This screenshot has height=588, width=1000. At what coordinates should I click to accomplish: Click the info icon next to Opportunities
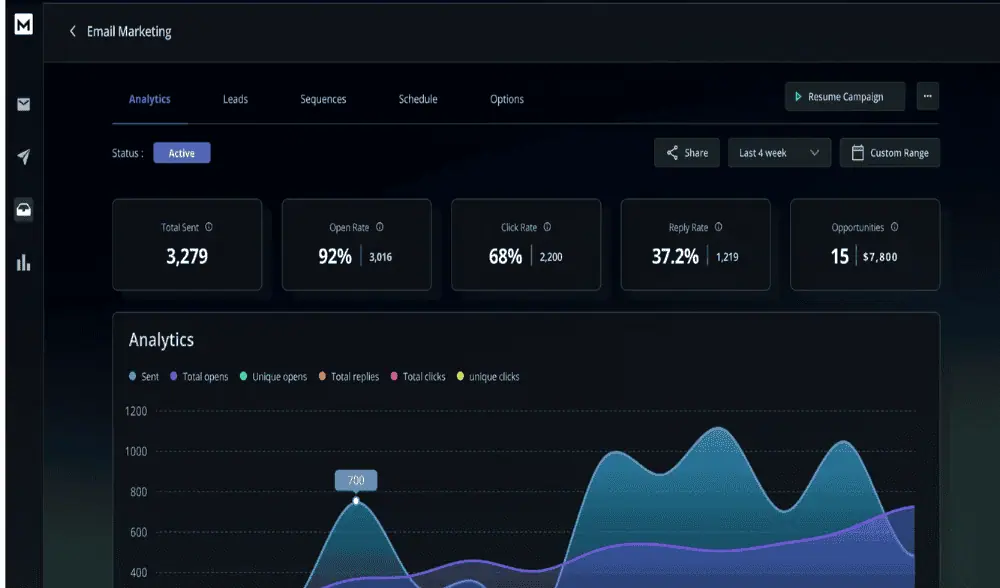click(x=894, y=227)
